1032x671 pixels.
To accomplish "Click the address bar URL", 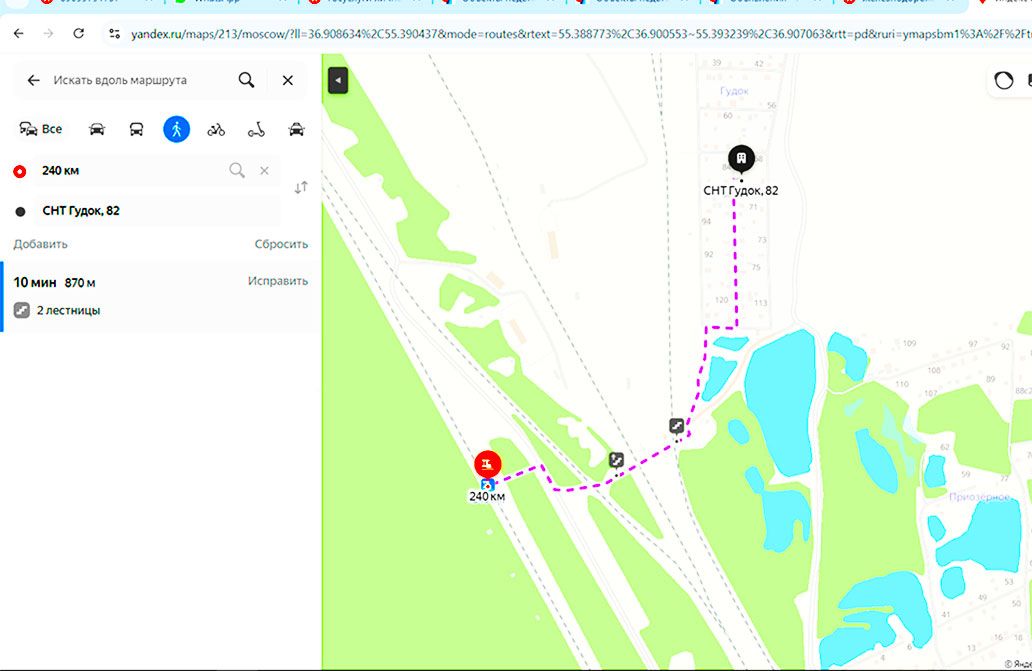I will 579,34.
